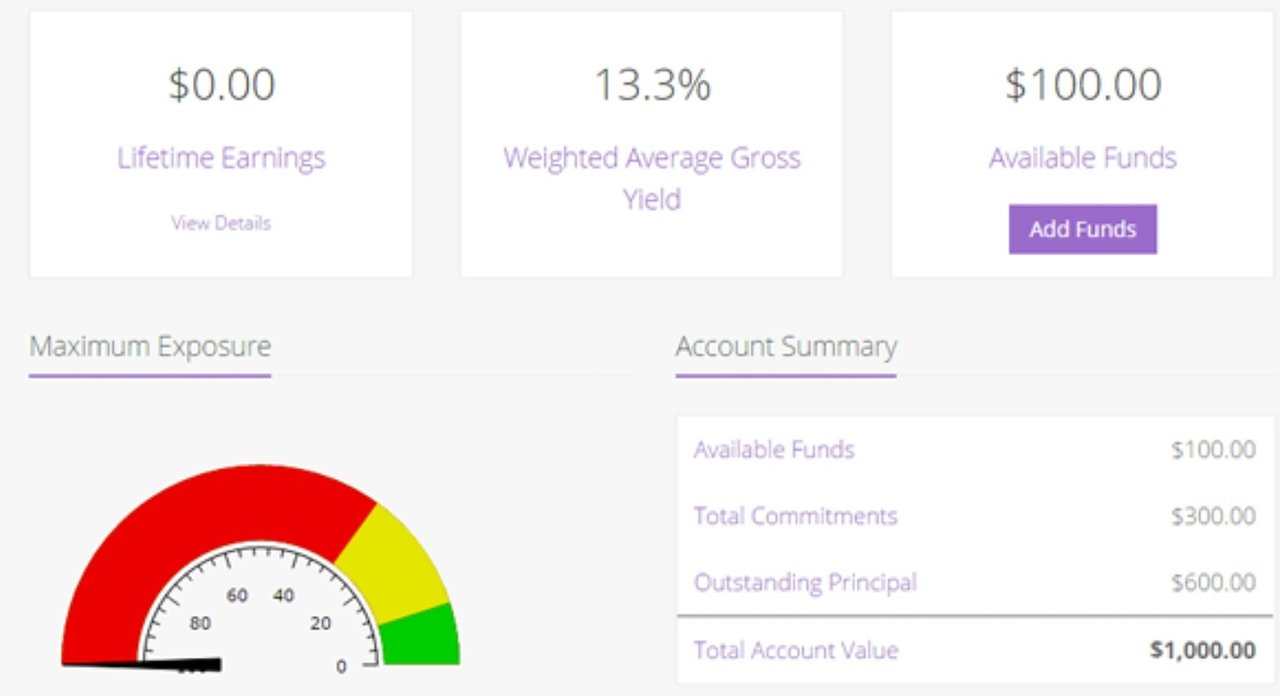Click the $100.00 value in Account Summary

(1213, 450)
